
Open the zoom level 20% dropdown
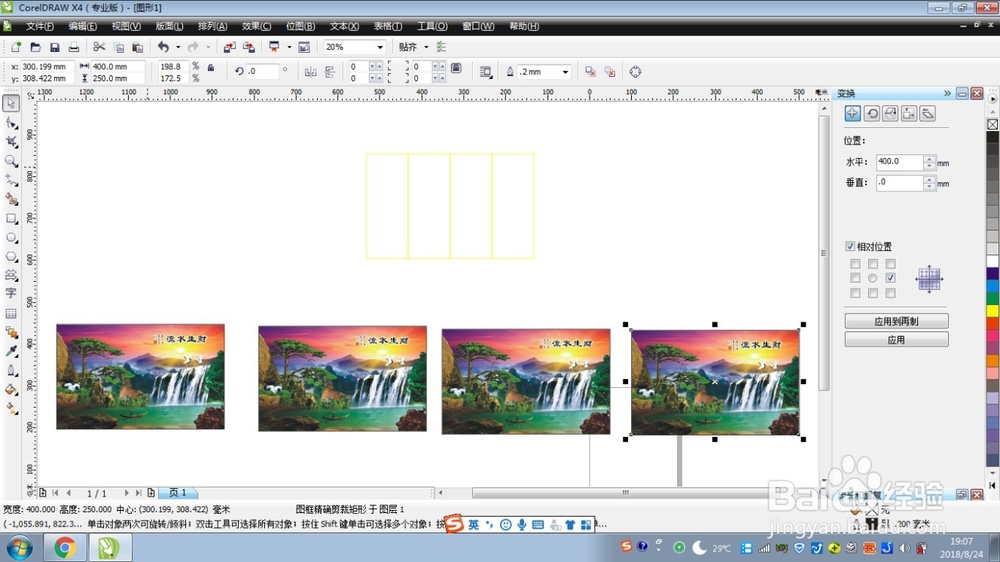click(x=380, y=47)
